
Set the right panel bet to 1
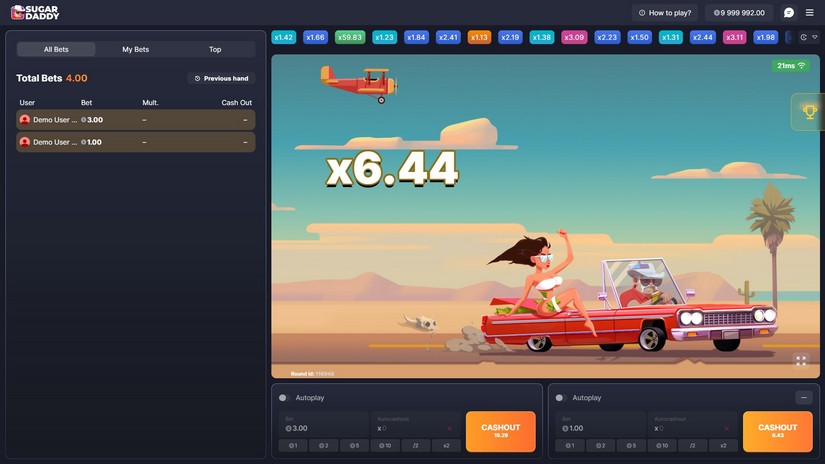click(570, 446)
